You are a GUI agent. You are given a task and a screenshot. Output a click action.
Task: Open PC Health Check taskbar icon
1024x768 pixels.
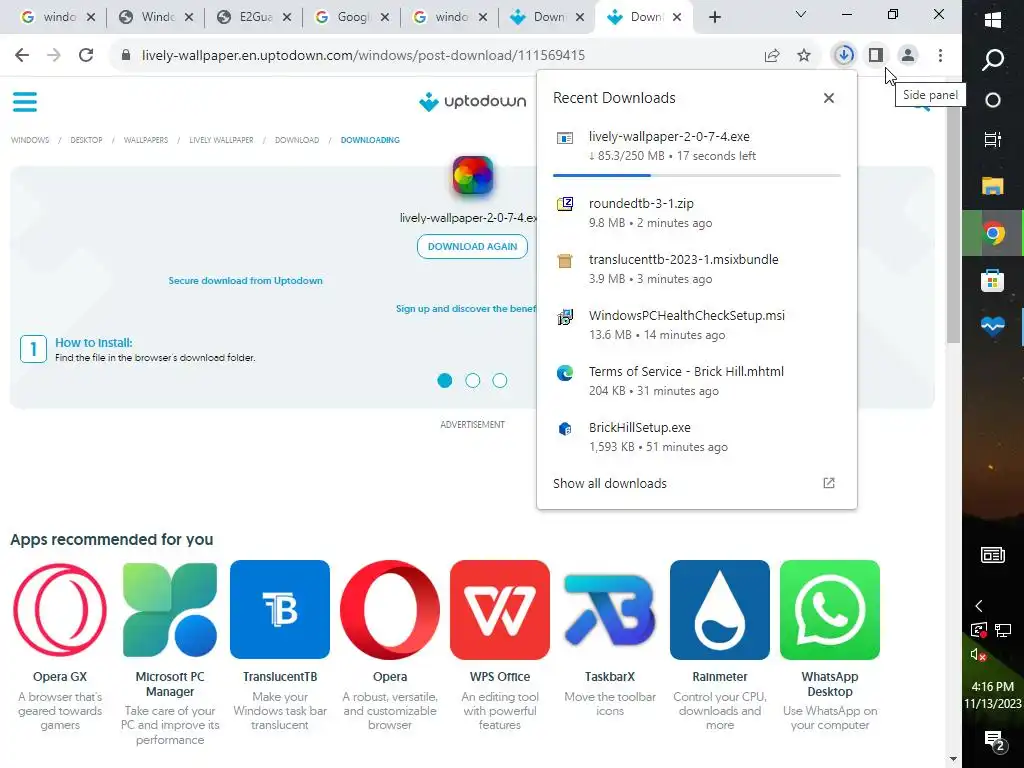(993, 326)
